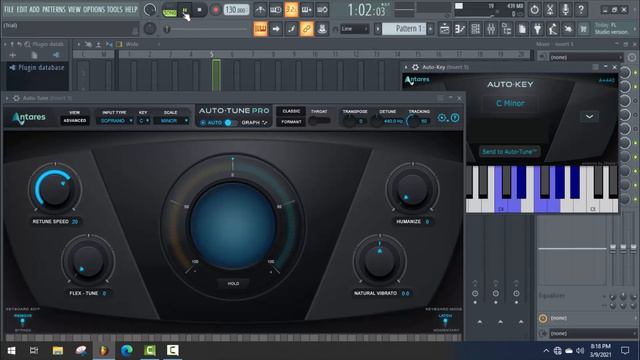Click arrow left of the Pattern 1 selector
The image size is (640, 360).
378,29
